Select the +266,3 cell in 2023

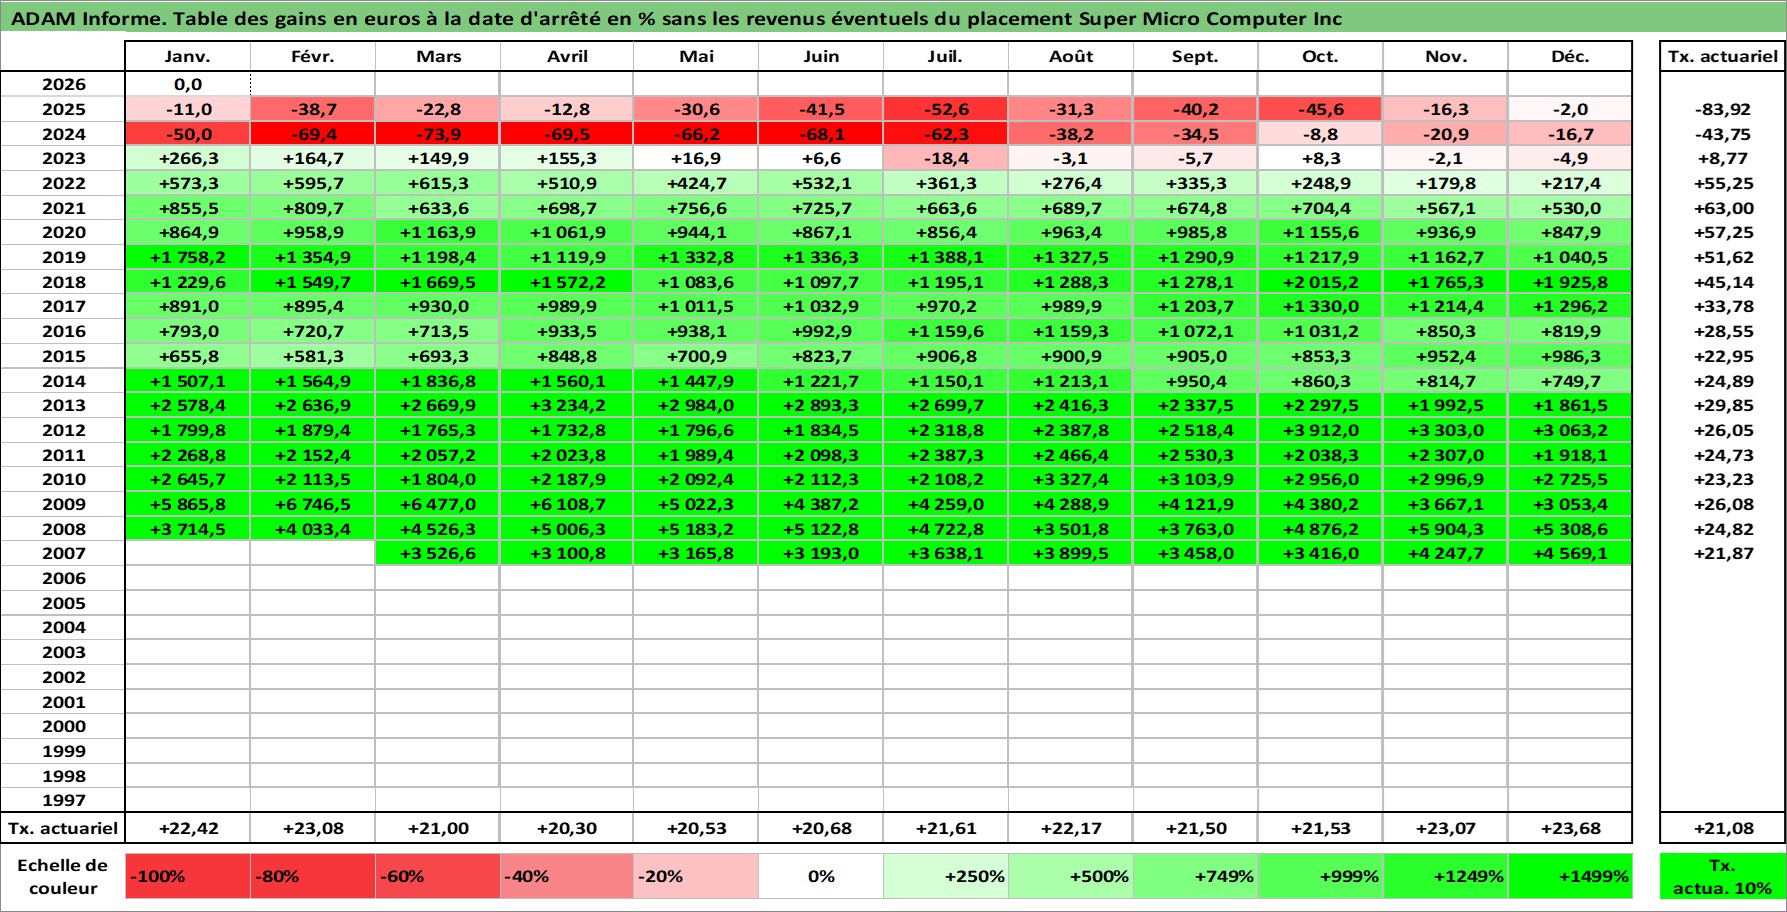[x=188, y=158]
